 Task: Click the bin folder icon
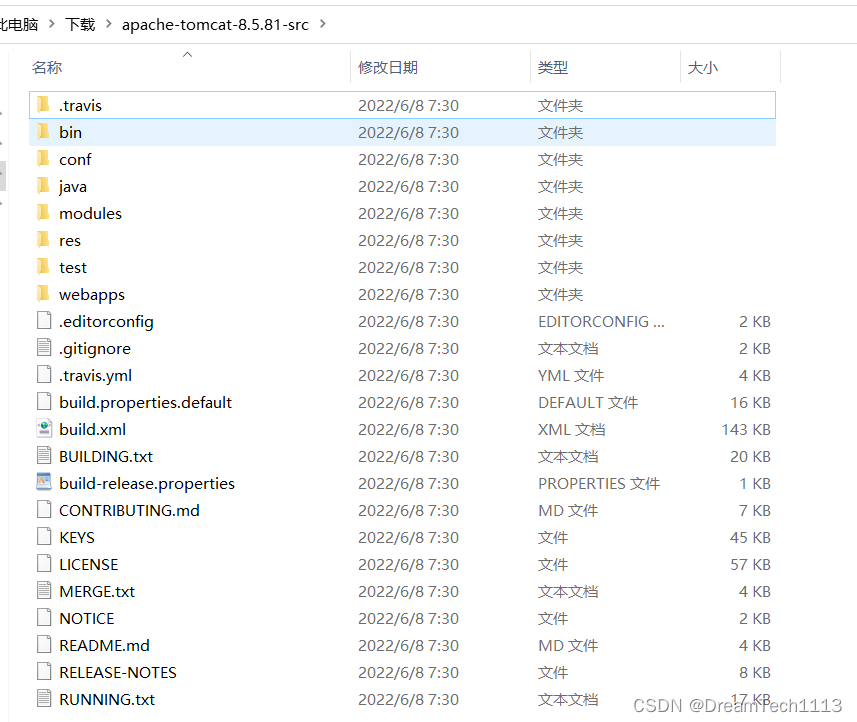pos(44,132)
